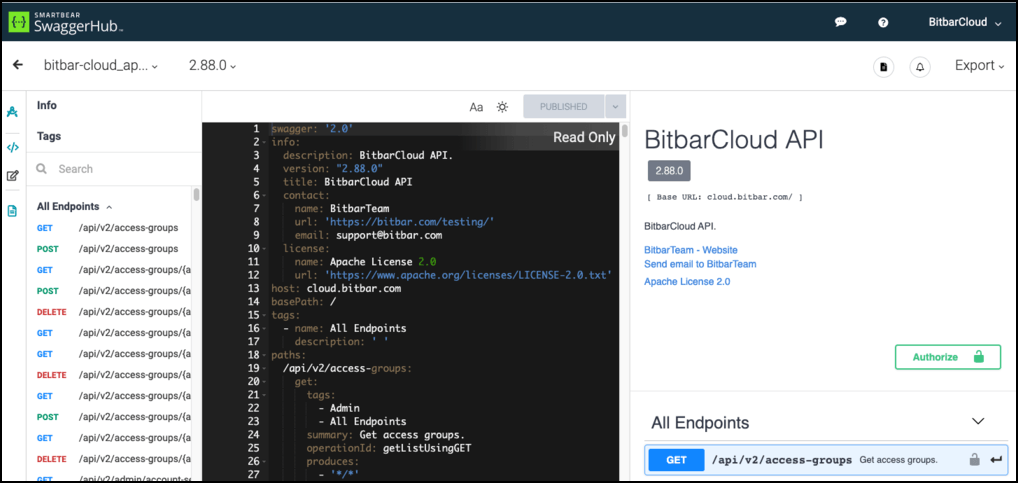The image size is (1018, 483).
Task: Click the edit pencil icon in sidebar
Action: tap(13, 176)
